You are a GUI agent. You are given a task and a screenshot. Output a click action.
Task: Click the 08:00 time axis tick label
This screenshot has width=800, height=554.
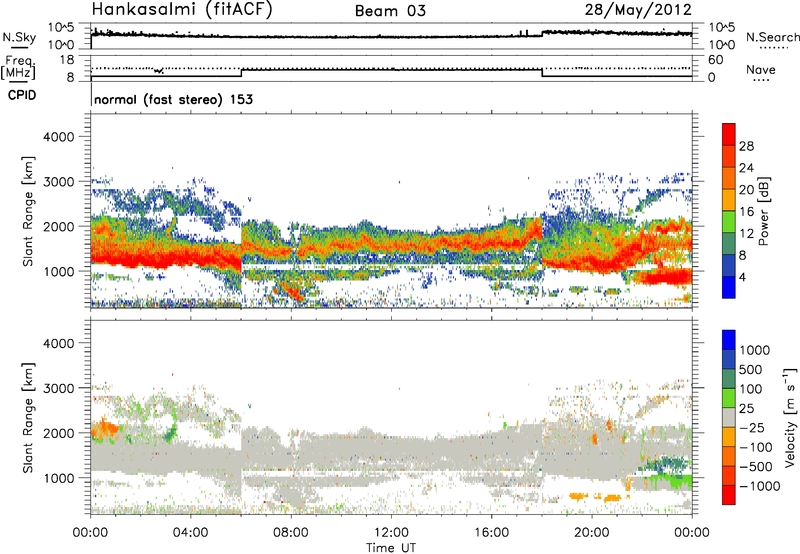291,532
